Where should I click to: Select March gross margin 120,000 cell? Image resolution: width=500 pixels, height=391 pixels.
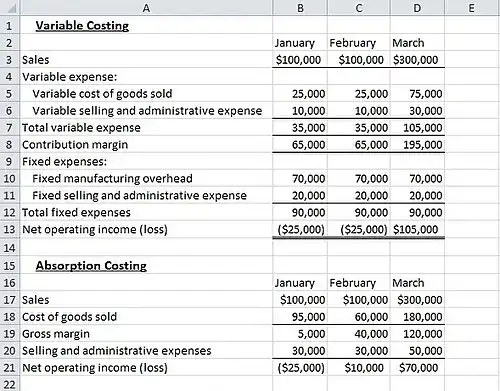(417, 334)
